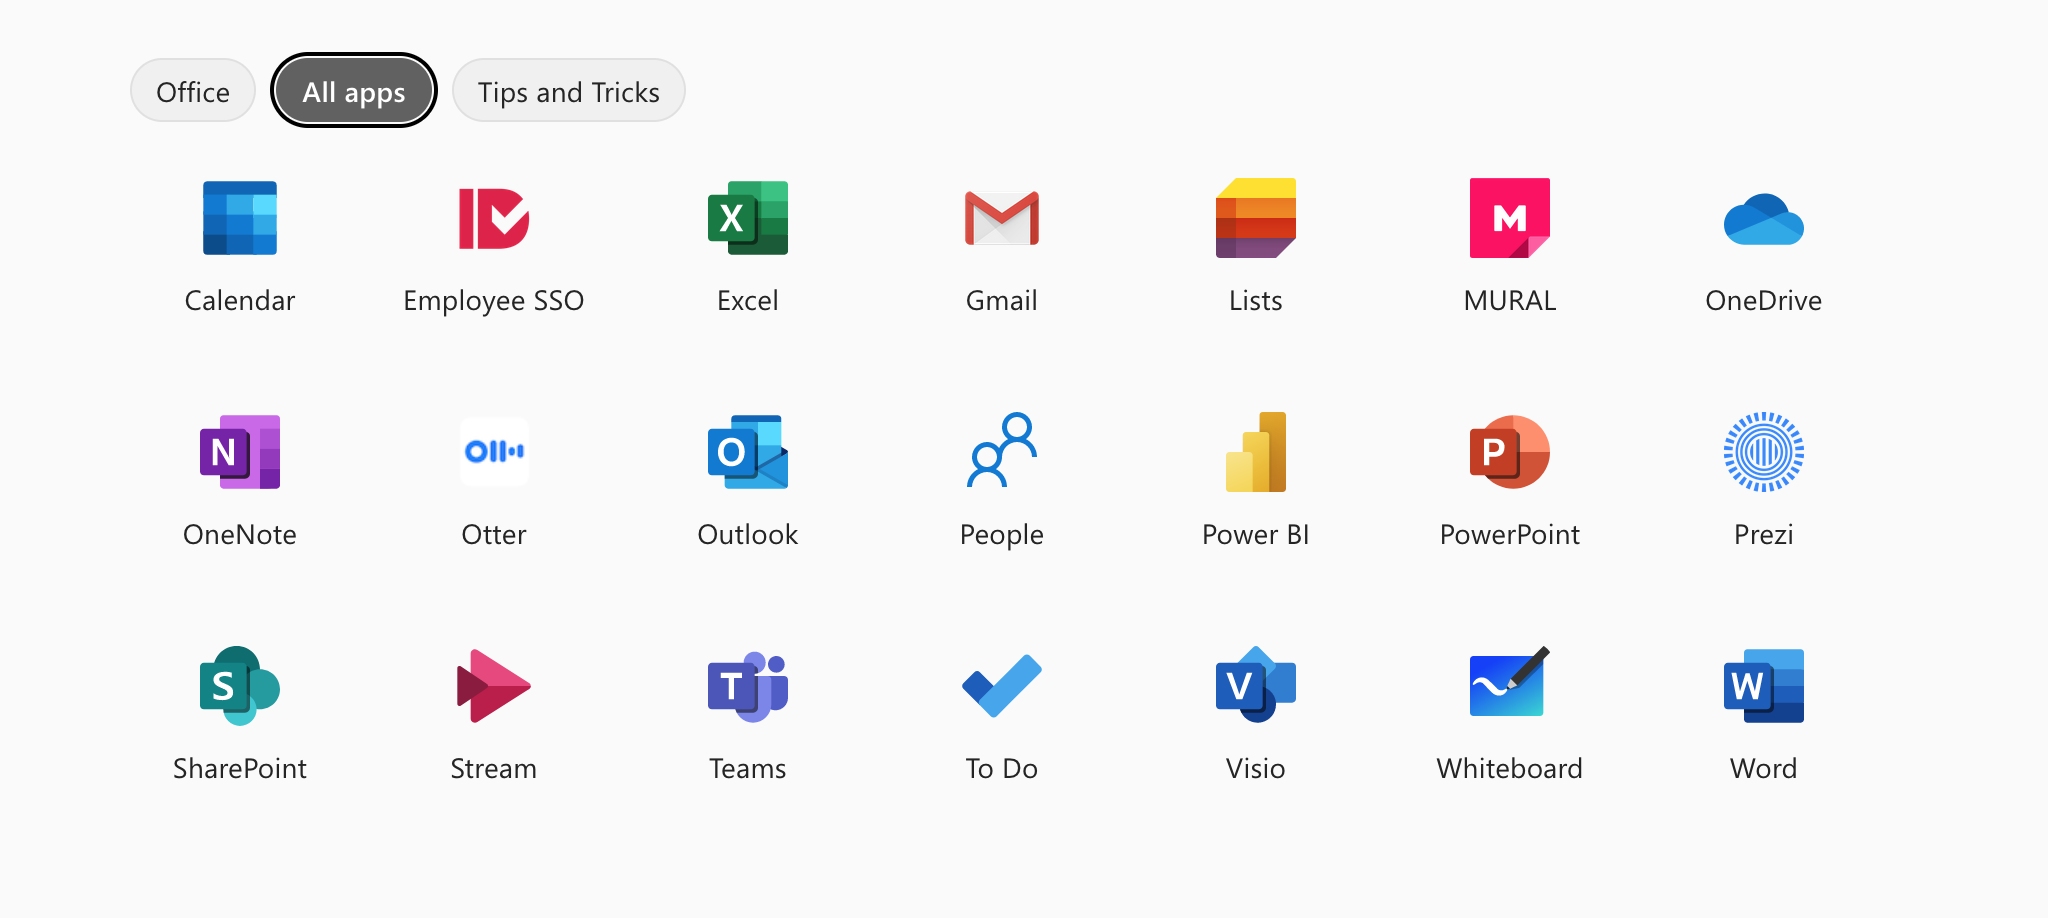Launch Employee SSO app

point(493,218)
